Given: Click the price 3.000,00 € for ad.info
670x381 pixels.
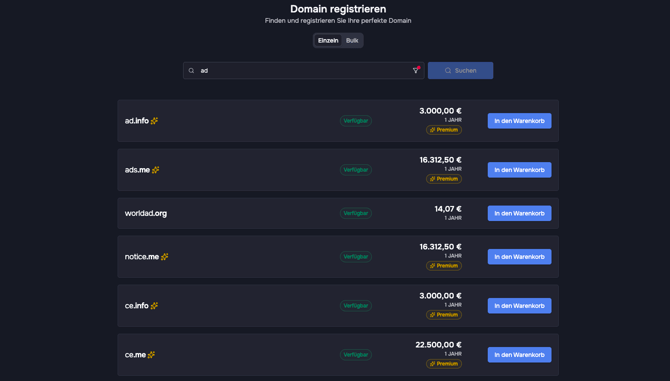Looking at the screenshot, I should 441,111.
